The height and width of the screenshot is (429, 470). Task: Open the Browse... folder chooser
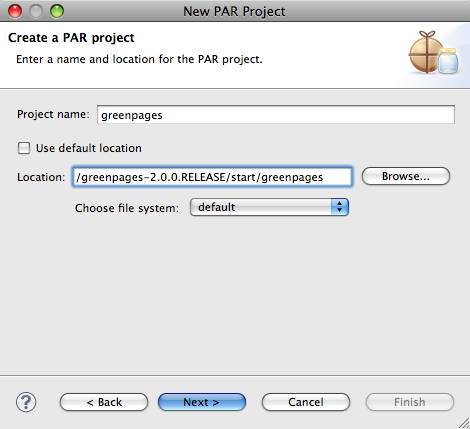coord(406,176)
